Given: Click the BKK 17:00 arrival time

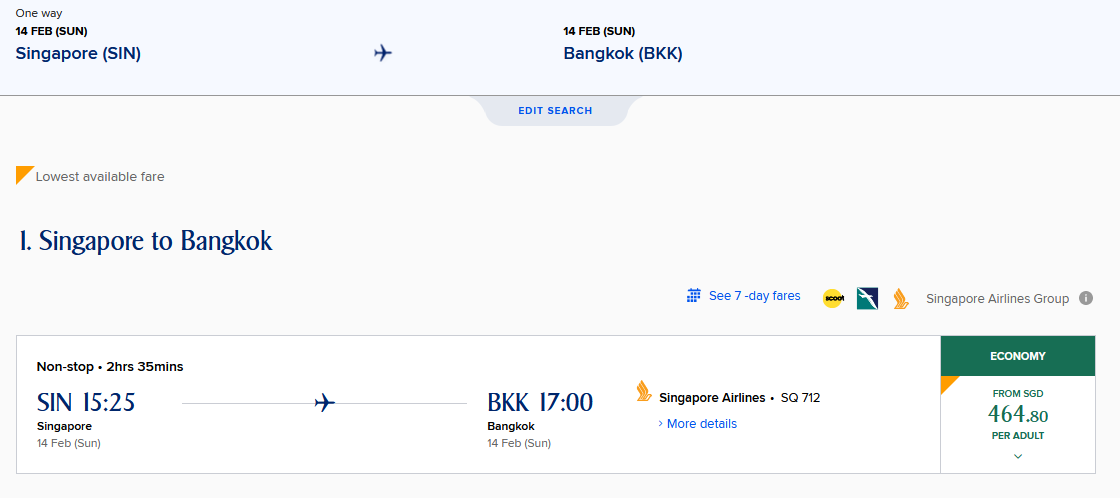Looking at the screenshot, I should coord(540,402).
